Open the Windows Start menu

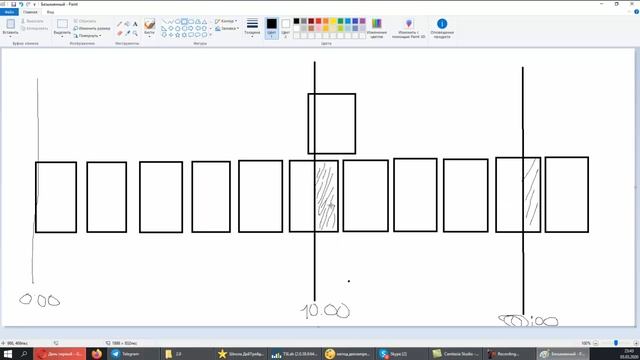tap(7, 354)
